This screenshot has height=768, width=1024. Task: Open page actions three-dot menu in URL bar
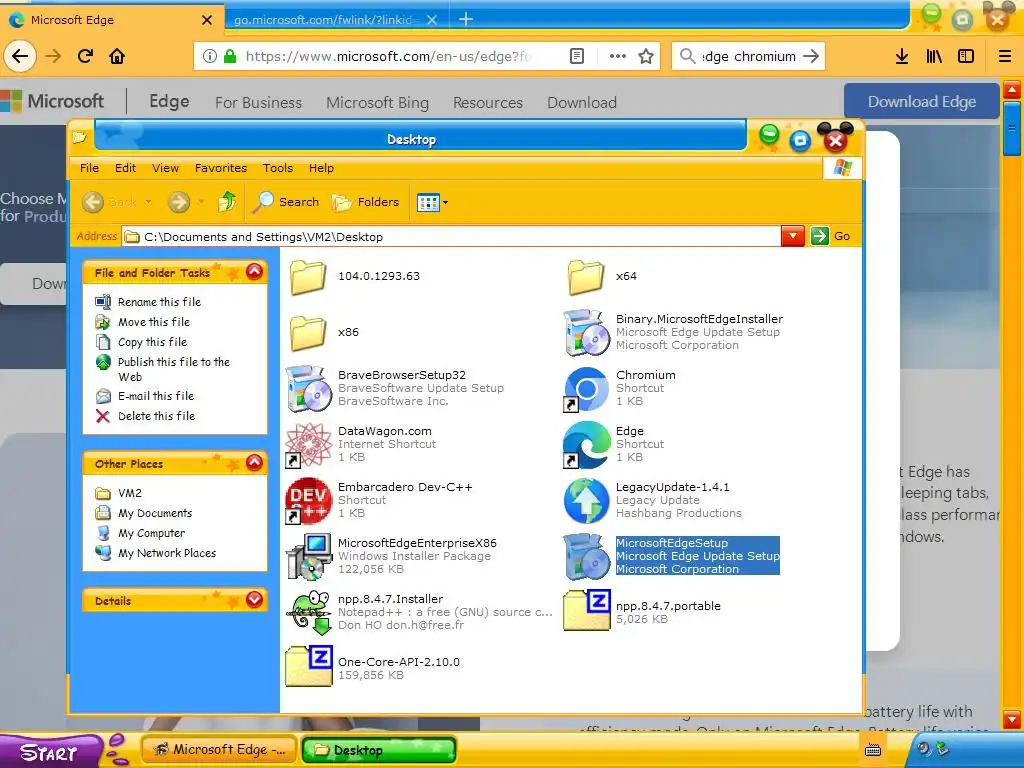tap(618, 56)
